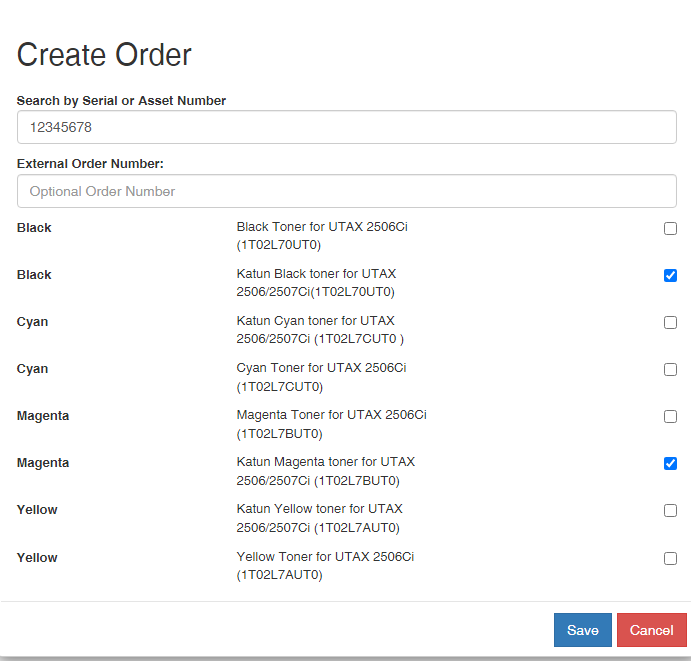Click 'Katun Magenta toner for UTAX' description
The height and width of the screenshot is (661, 691).
326,471
